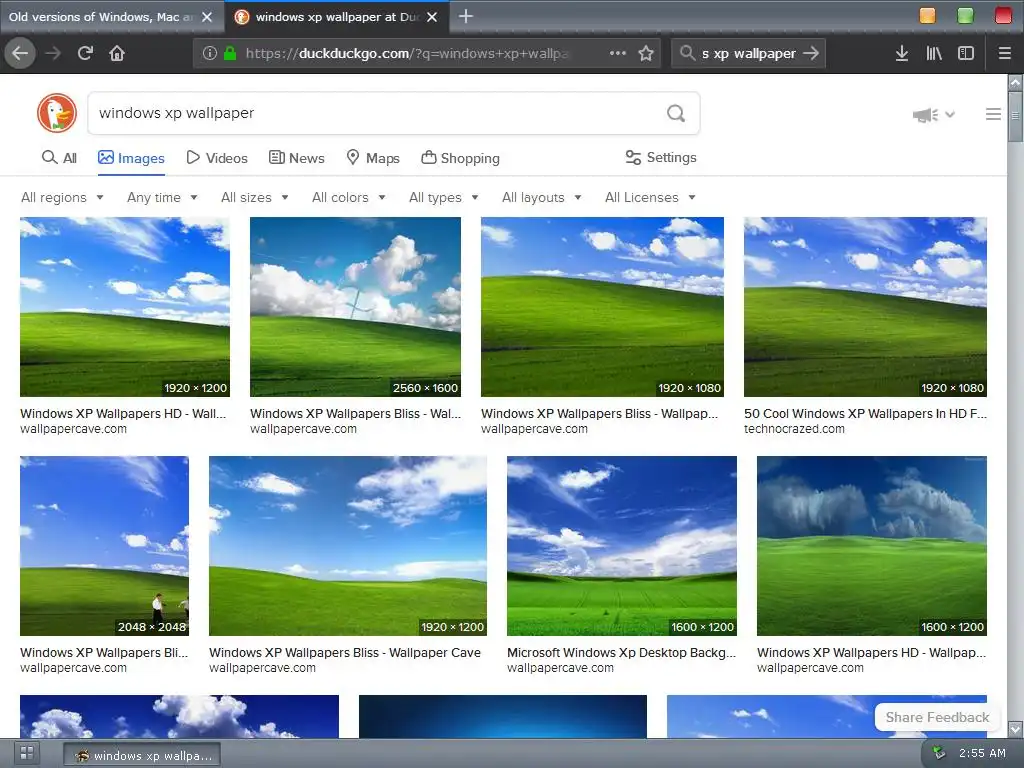1024x768 pixels.
Task: Switch to Videos search tab
Action: click(x=217, y=157)
